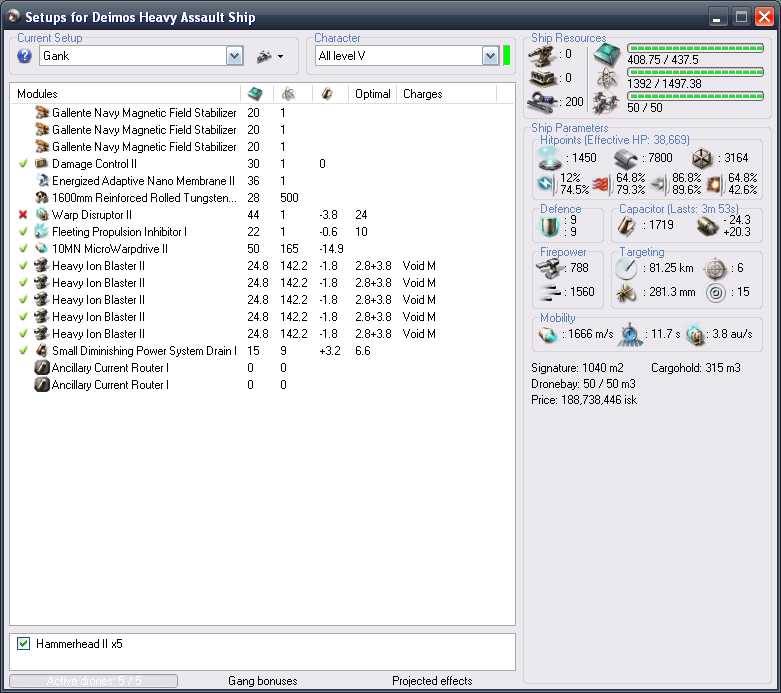Click the turret firepower icon showing 788
This screenshot has height=693, width=781.
point(548,269)
